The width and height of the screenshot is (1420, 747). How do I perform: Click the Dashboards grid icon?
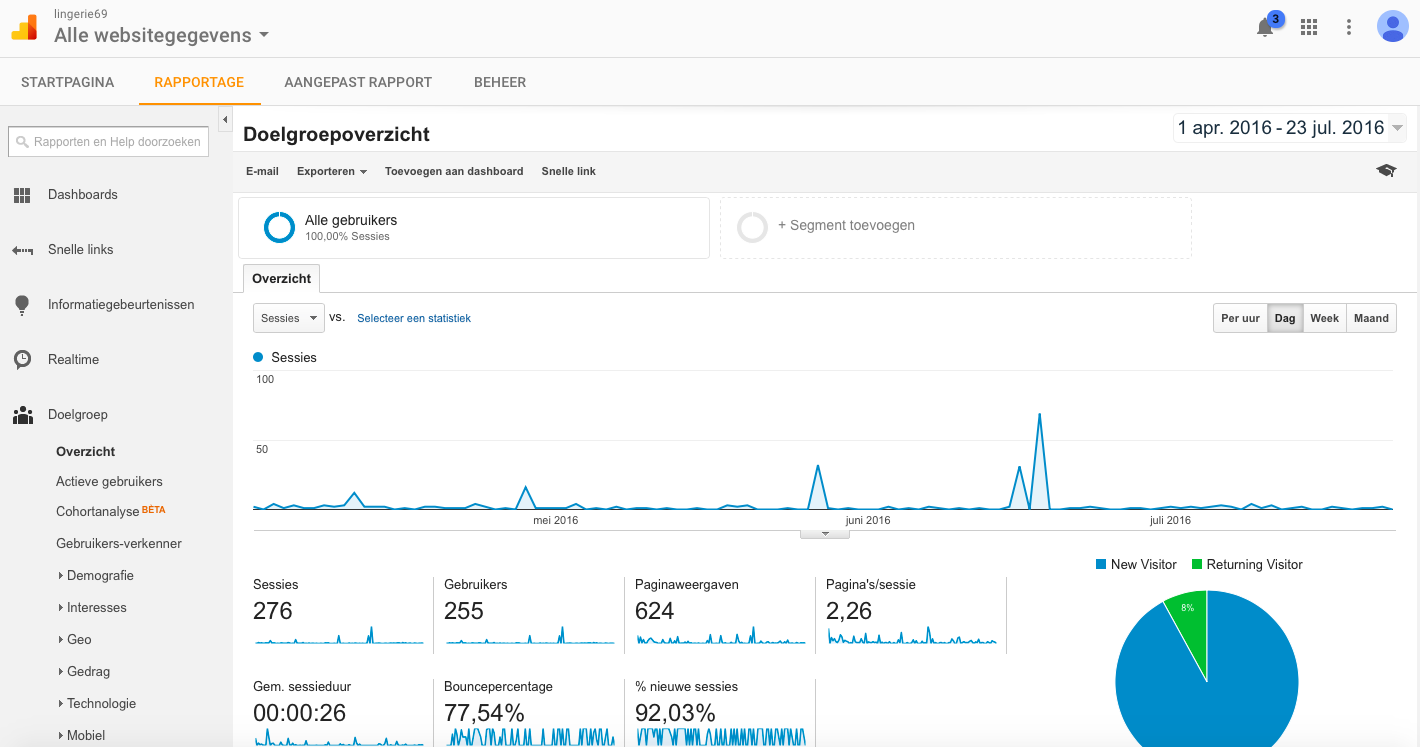(22, 195)
